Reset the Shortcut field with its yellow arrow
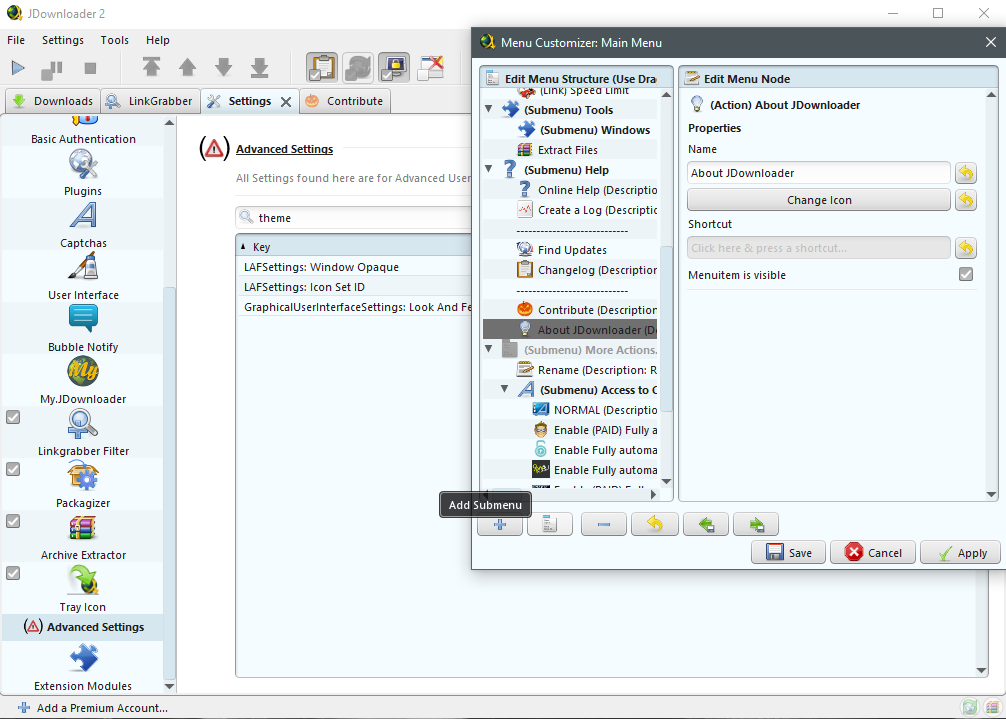The height and width of the screenshot is (719, 1006). [966, 248]
